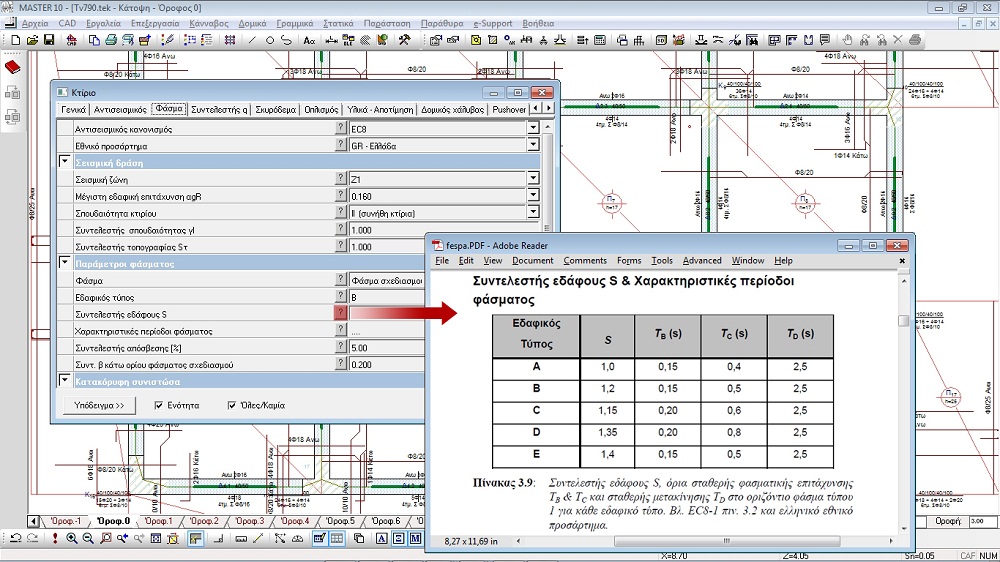Open the Σεισμική ζώνη dropdown
Screen dimensions: 1000x562
(x=533, y=179)
